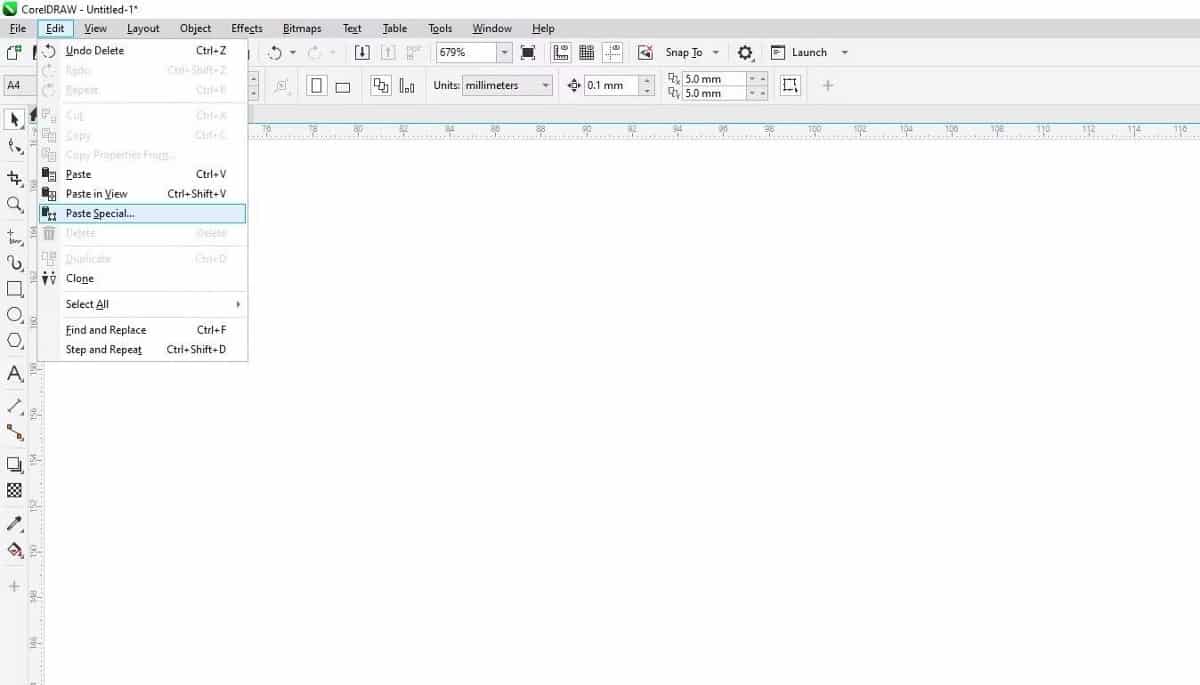Toggle snapping on or off

coord(644,52)
